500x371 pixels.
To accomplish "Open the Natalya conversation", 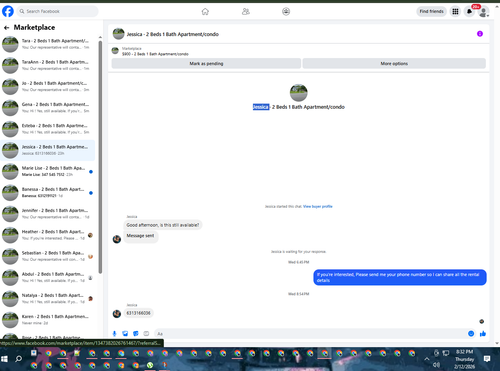I will tap(48, 299).
